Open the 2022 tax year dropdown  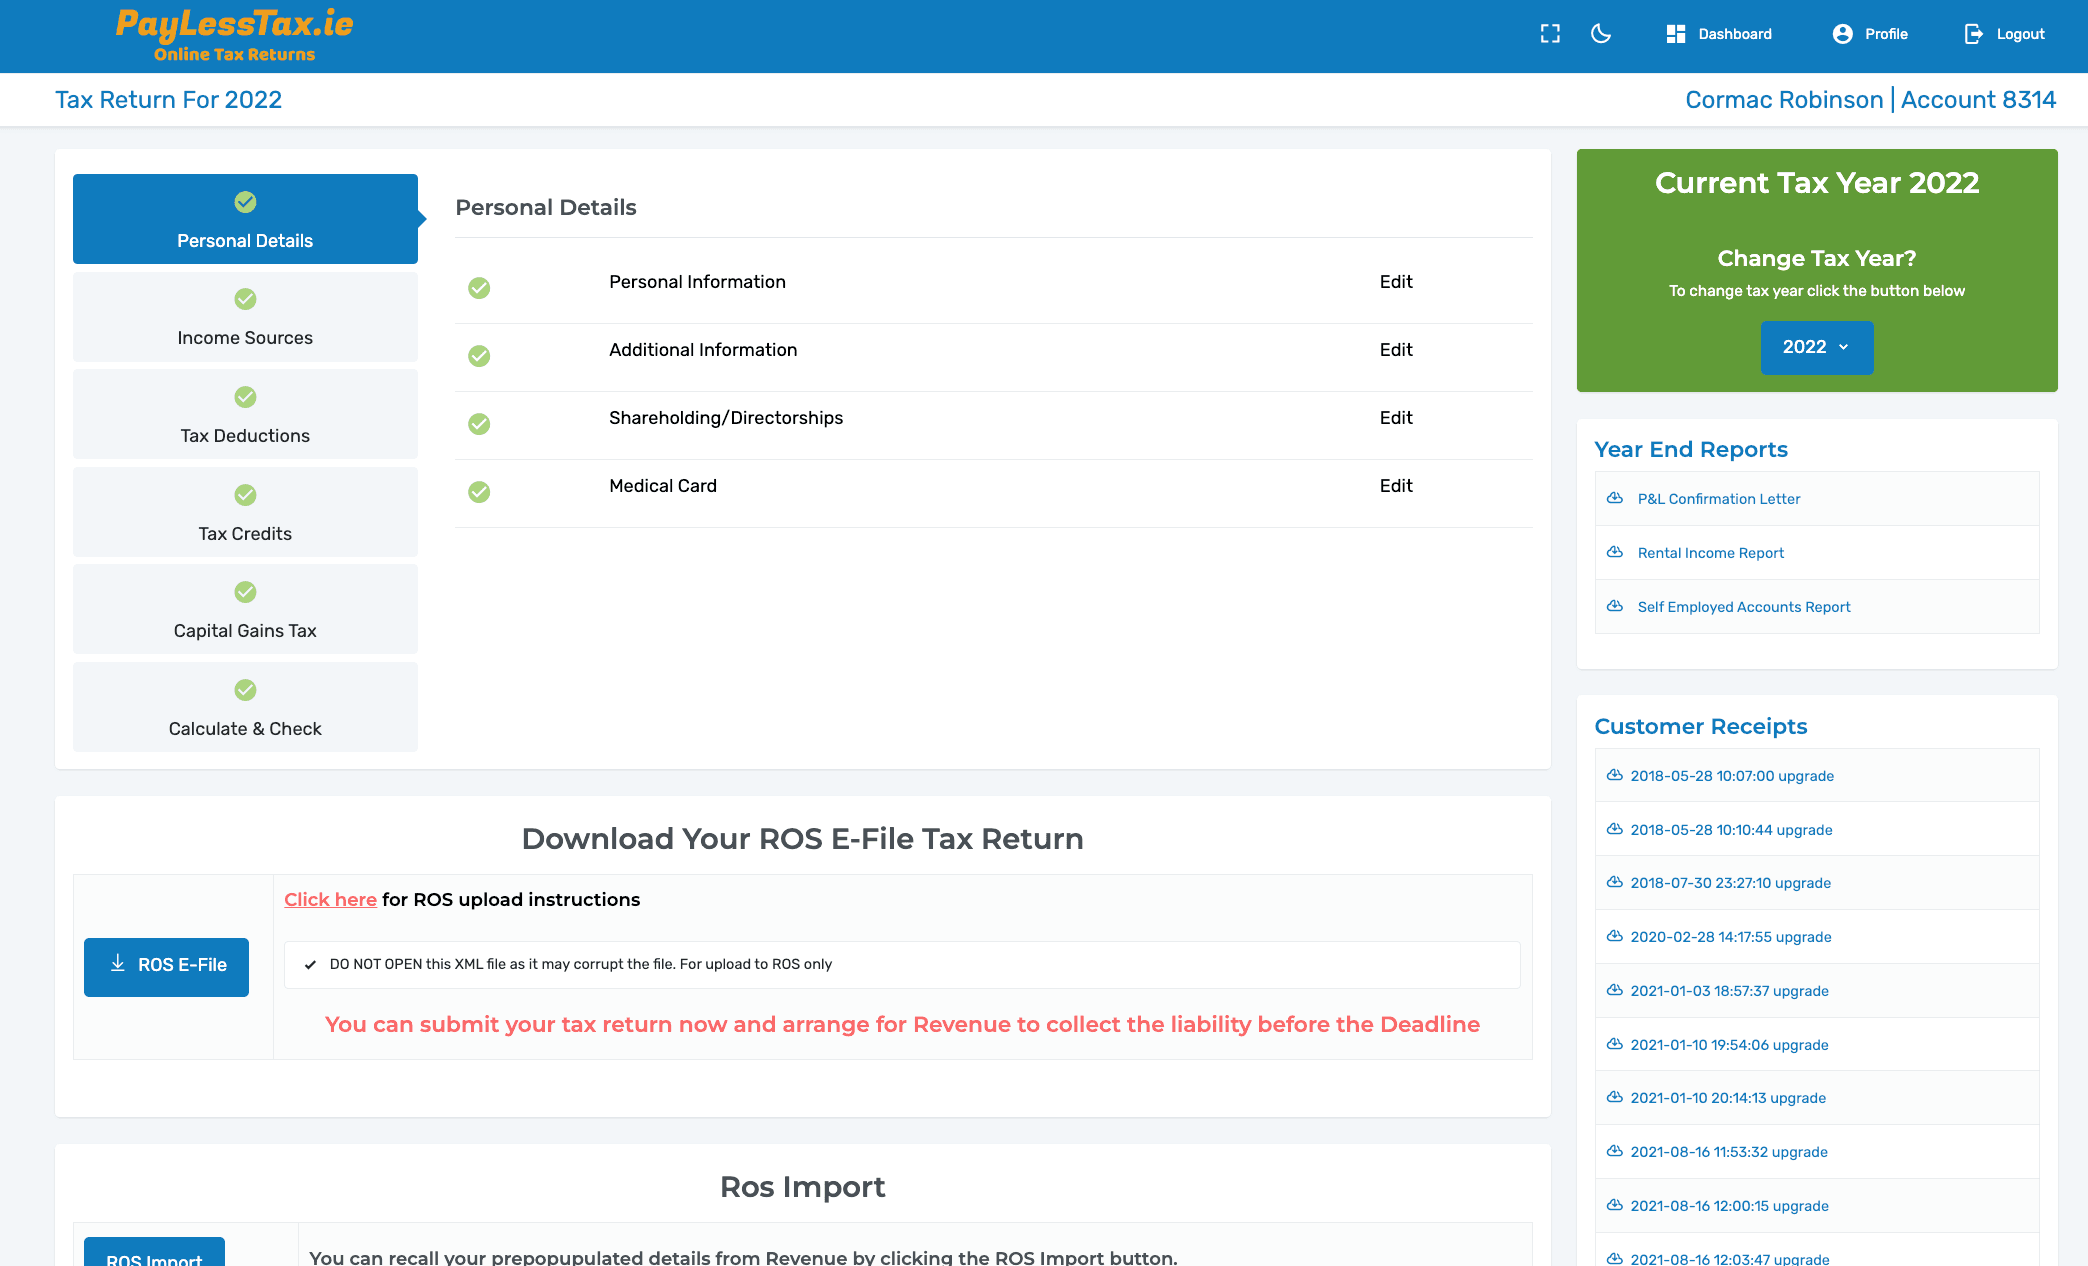(1817, 347)
